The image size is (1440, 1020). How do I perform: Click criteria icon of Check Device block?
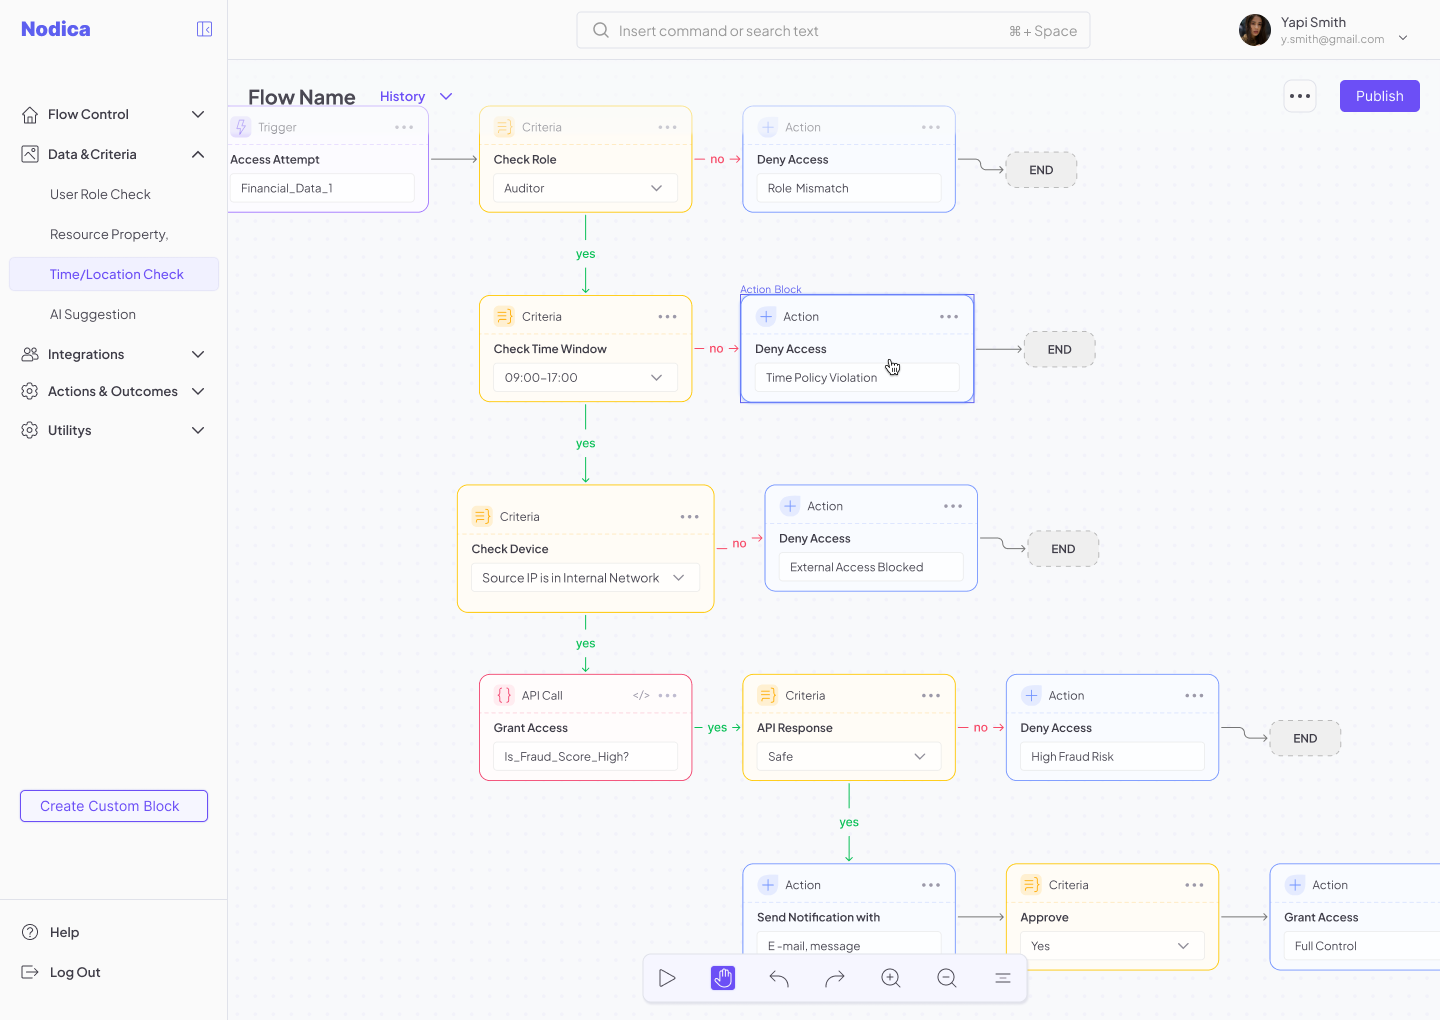coord(482,516)
